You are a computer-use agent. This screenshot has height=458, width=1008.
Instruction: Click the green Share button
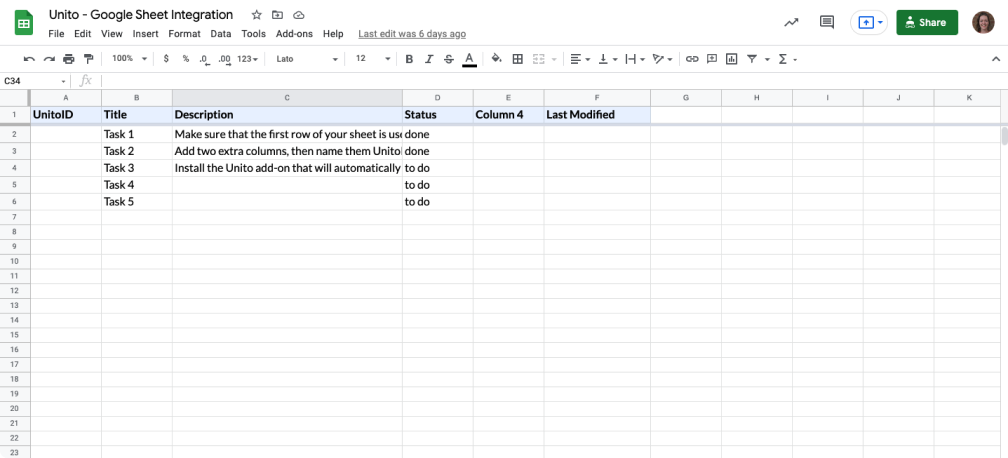pyautogui.click(x=927, y=23)
